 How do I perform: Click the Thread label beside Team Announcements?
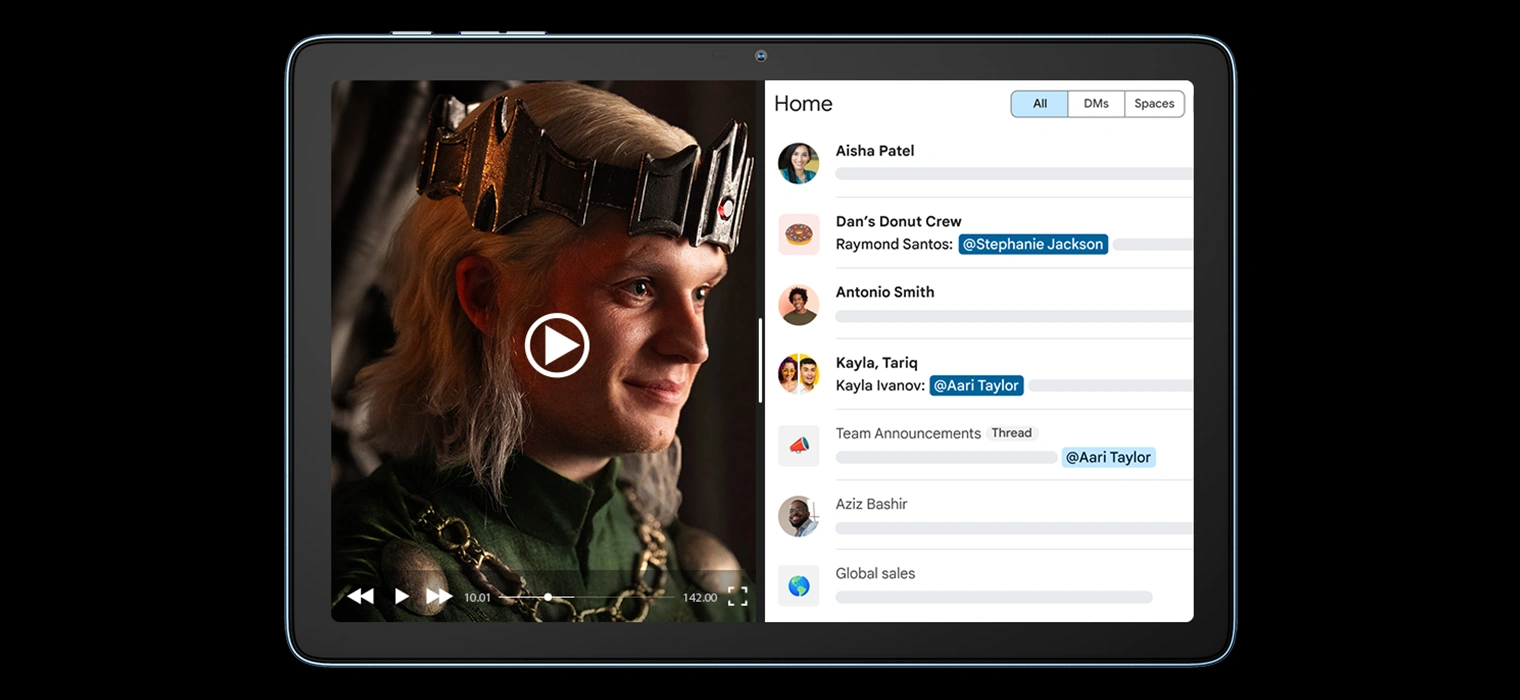point(1012,433)
